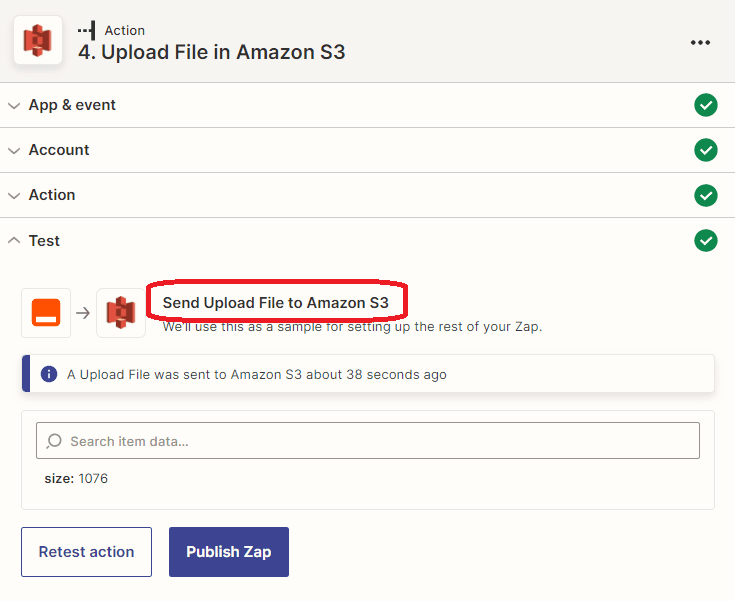Click the blue info icon in notification
This screenshot has width=735, height=601.
tap(48, 374)
